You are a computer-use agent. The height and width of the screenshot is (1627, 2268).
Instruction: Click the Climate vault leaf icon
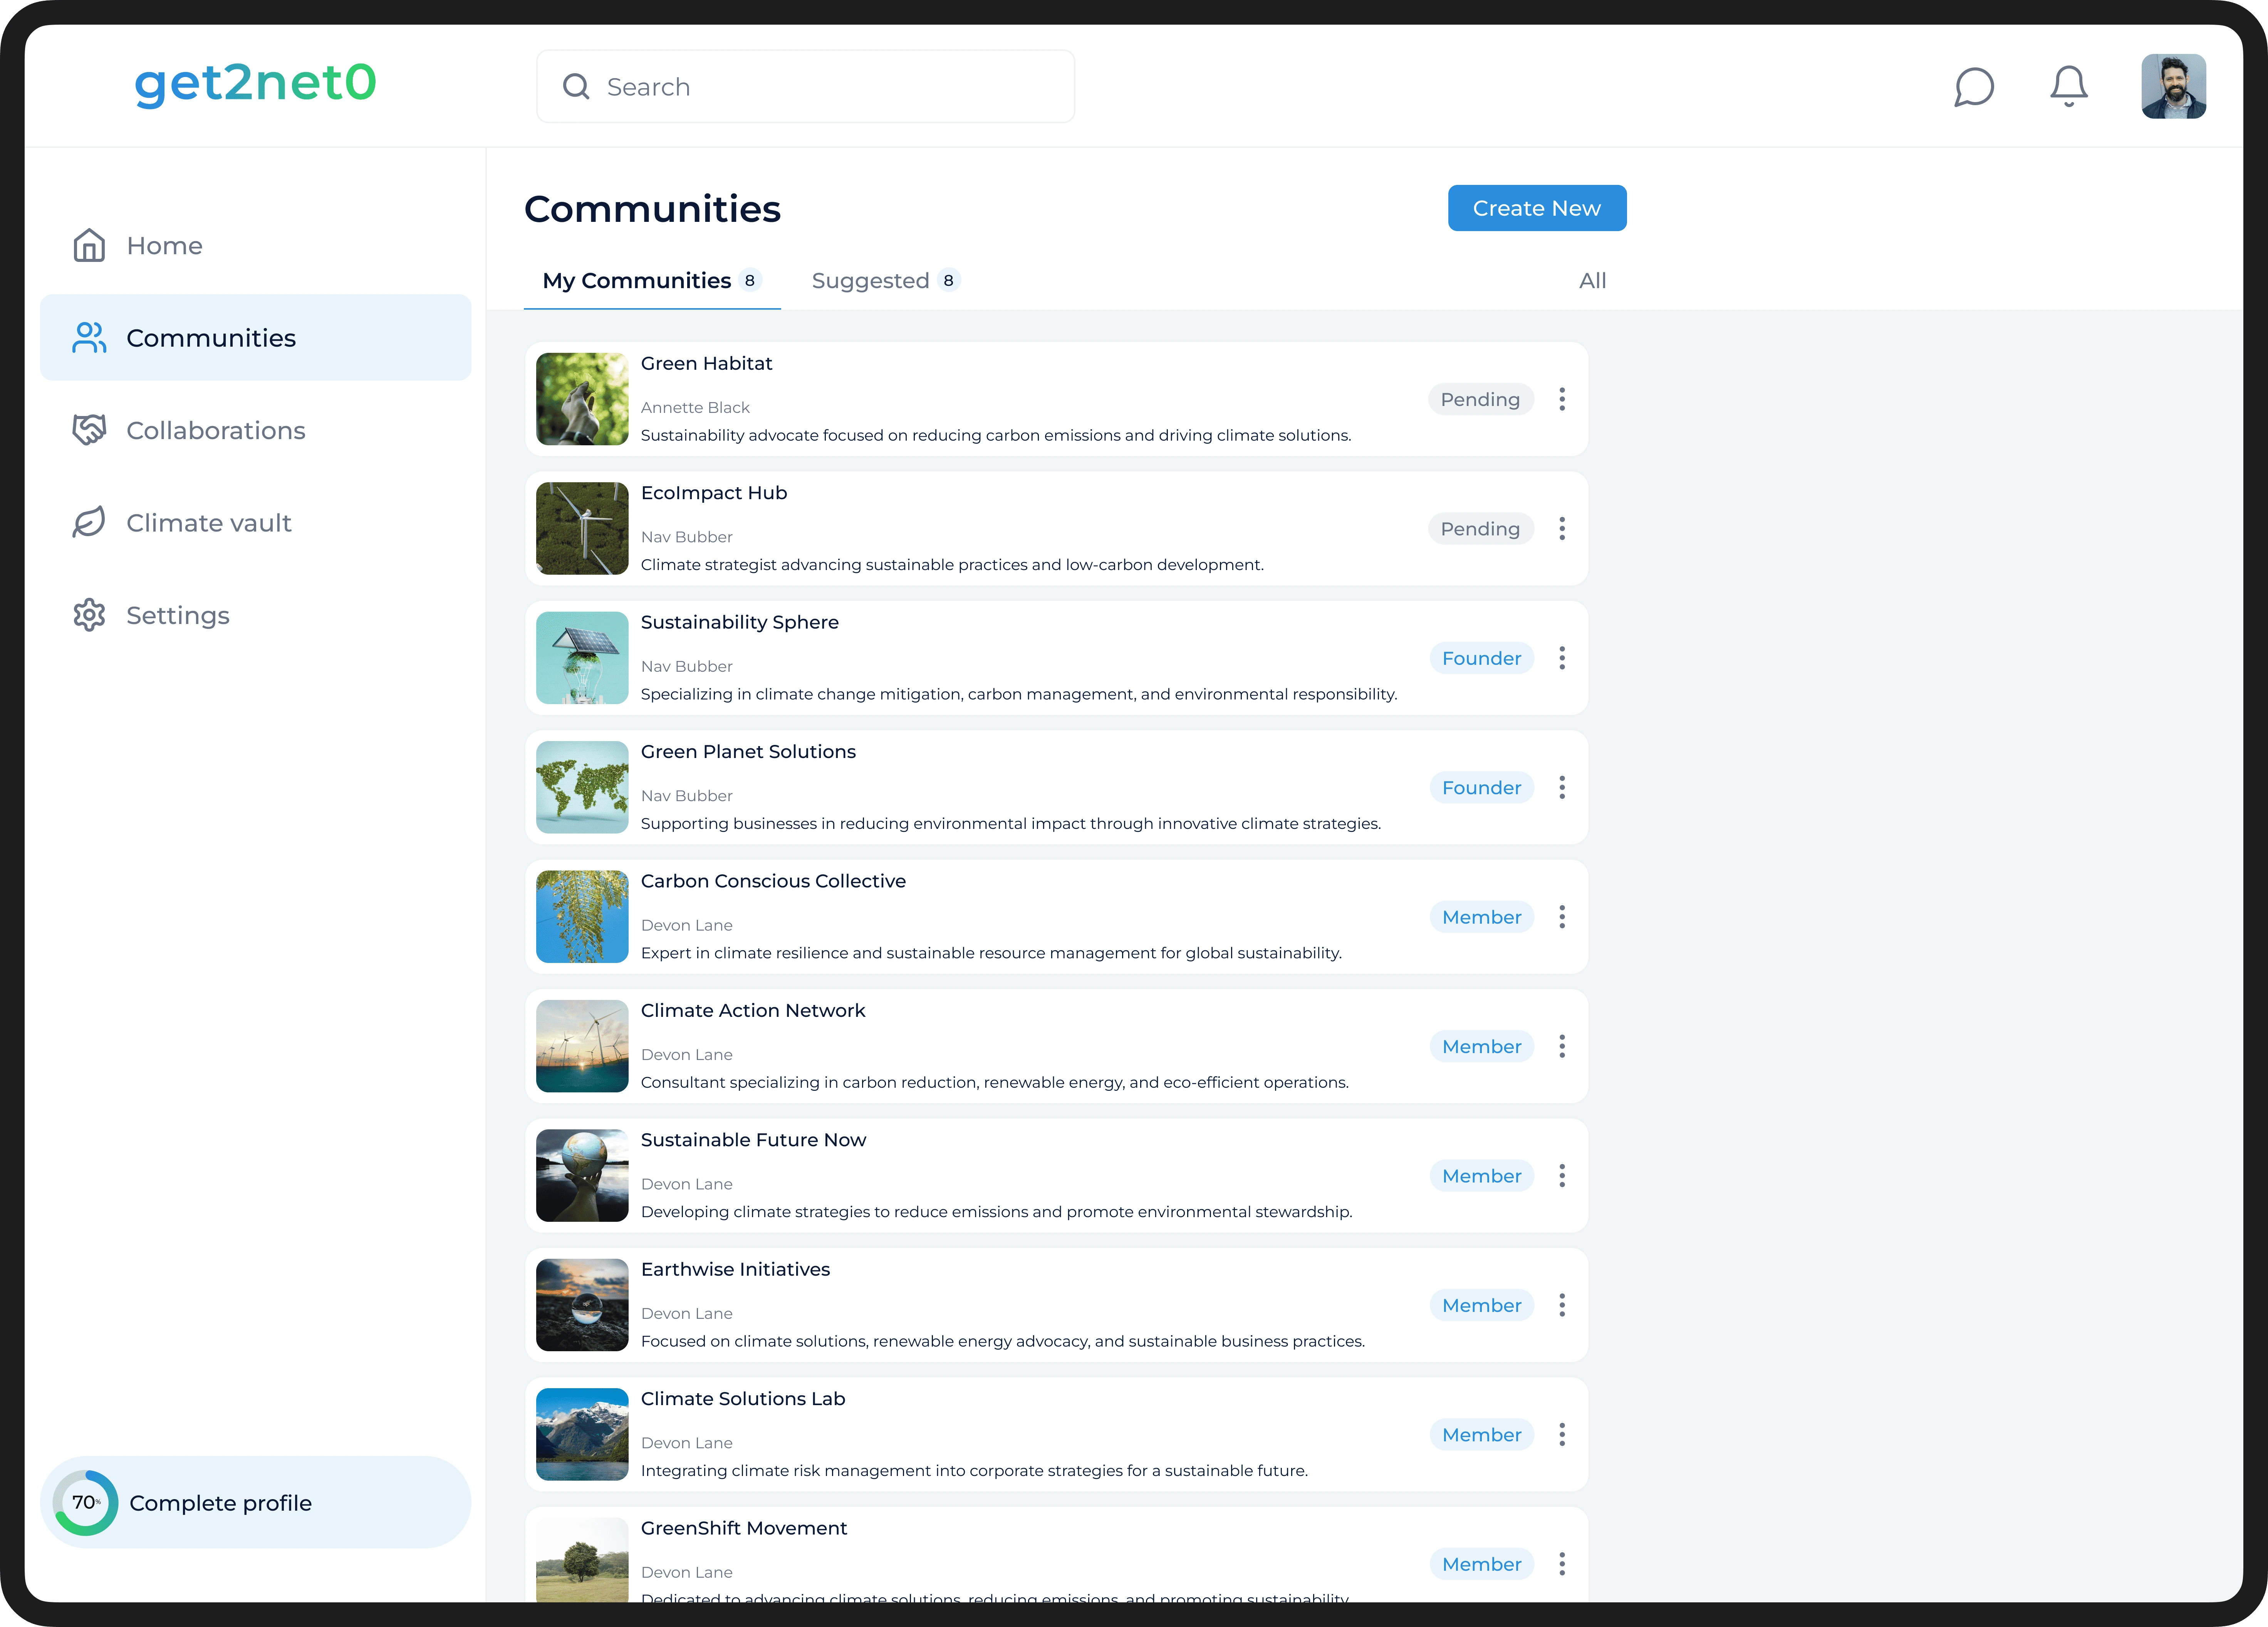(x=89, y=522)
